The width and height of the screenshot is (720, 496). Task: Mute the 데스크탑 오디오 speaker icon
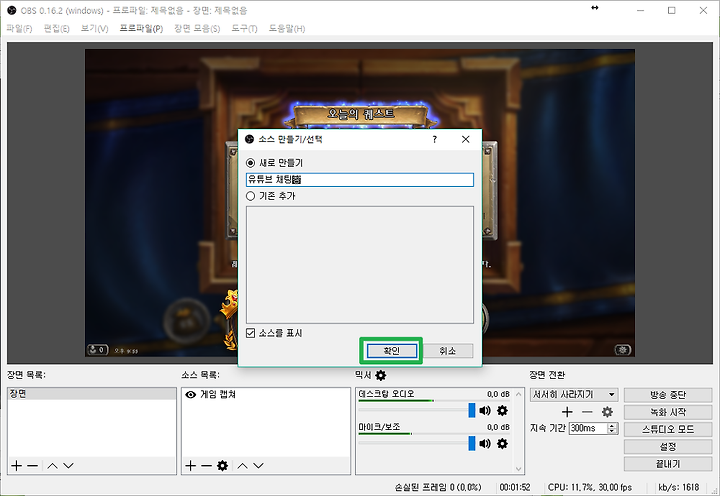coord(485,410)
